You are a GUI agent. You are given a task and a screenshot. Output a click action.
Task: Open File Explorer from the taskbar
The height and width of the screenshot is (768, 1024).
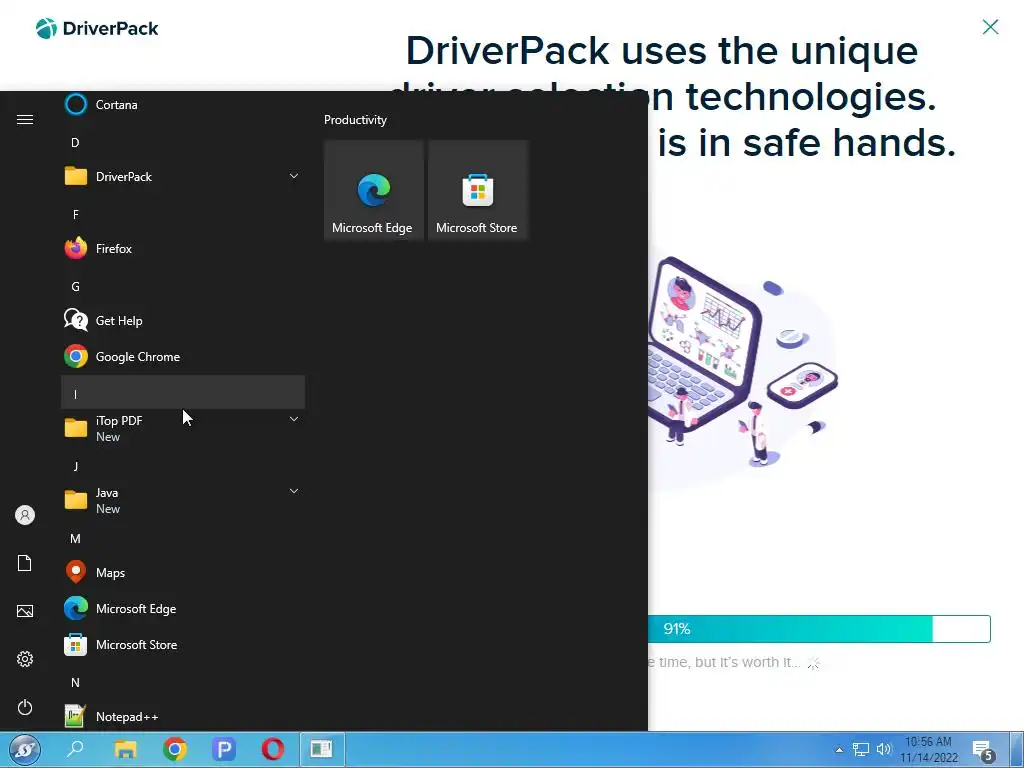(x=125, y=749)
